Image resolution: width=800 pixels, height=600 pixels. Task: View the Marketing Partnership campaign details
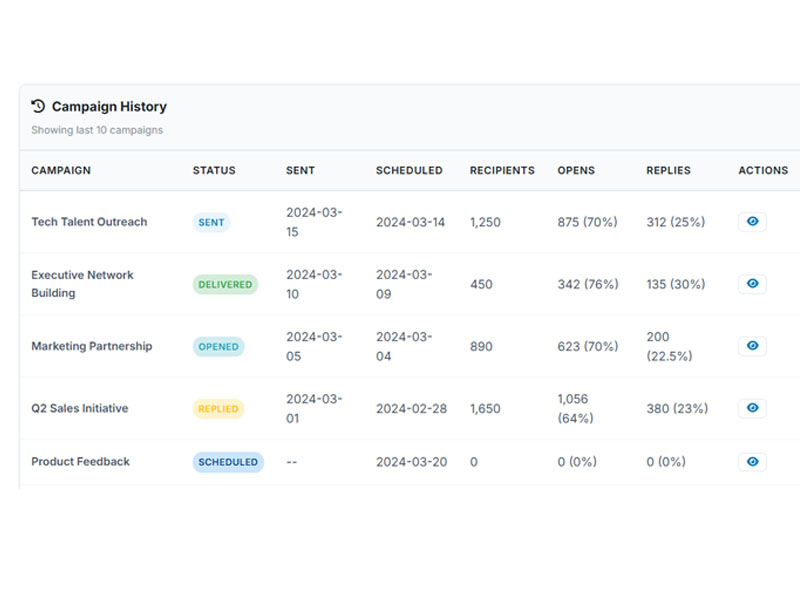pos(752,346)
